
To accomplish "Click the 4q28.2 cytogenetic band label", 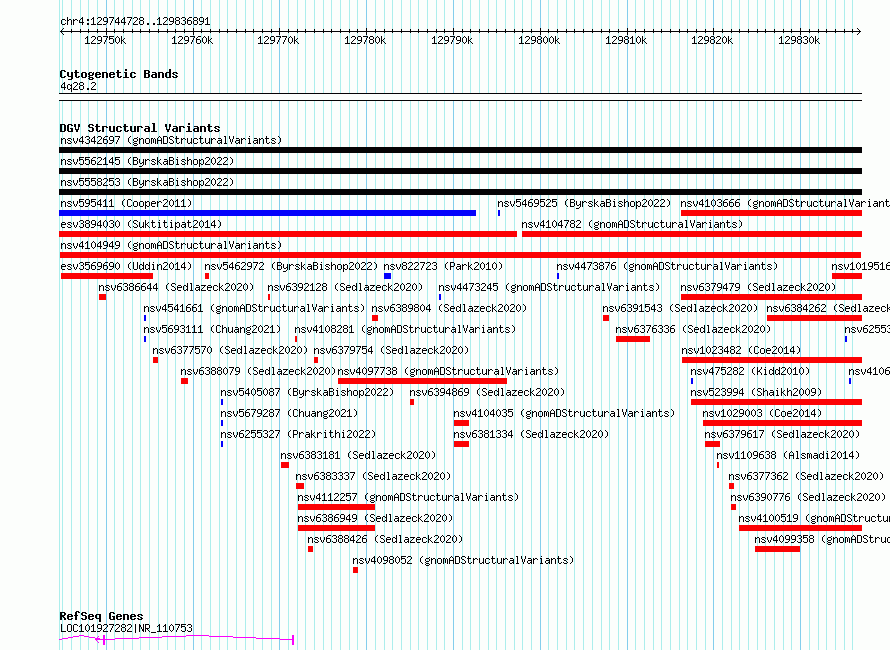I will click(78, 86).
